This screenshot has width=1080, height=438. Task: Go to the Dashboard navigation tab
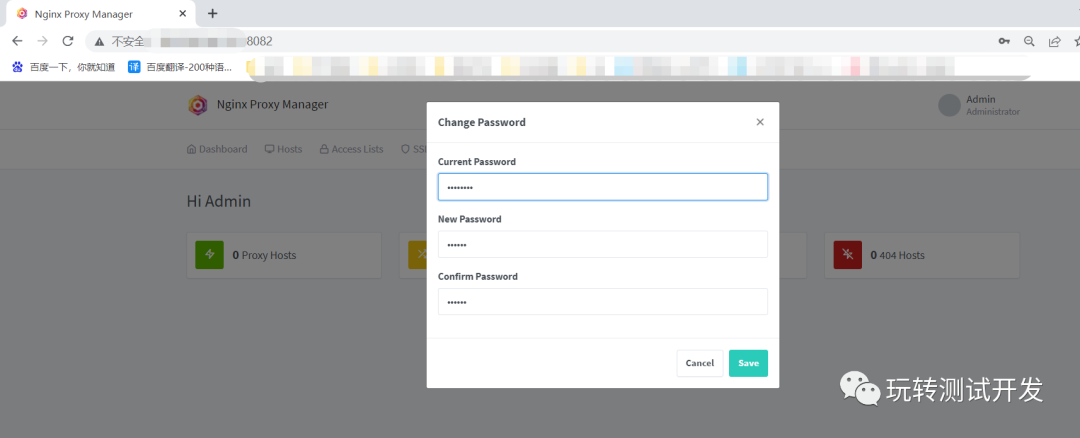[x=217, y=149]
